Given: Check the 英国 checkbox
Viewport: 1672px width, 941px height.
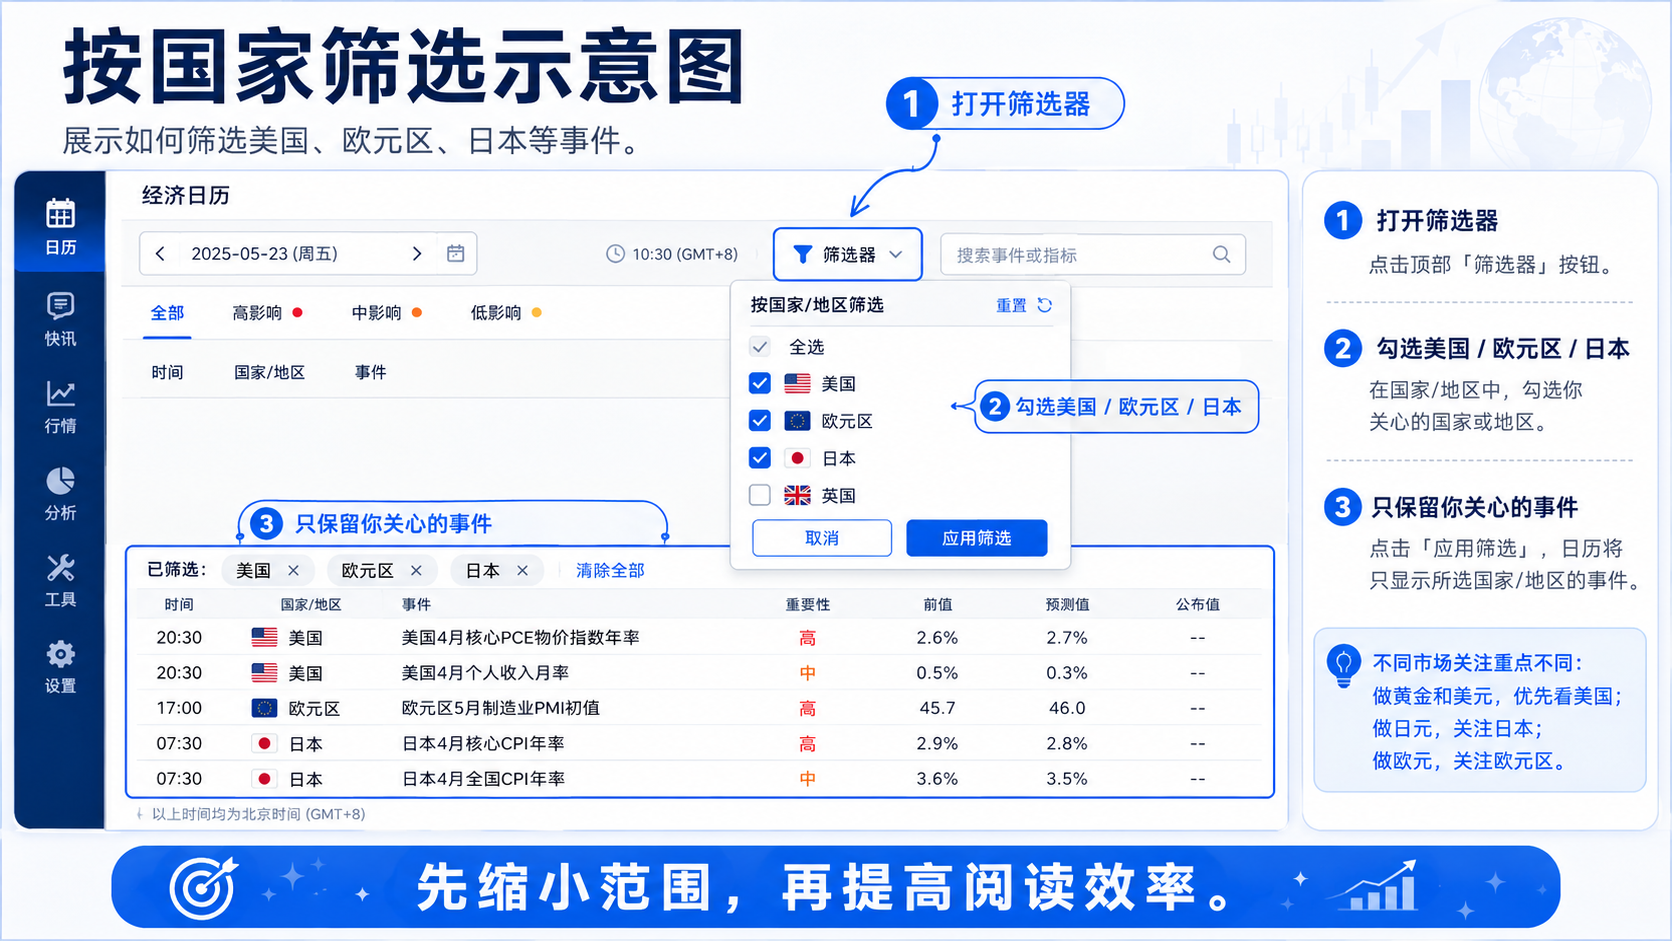Looking at the screenshot, I should pyautogui.click(x=760, y=495).
